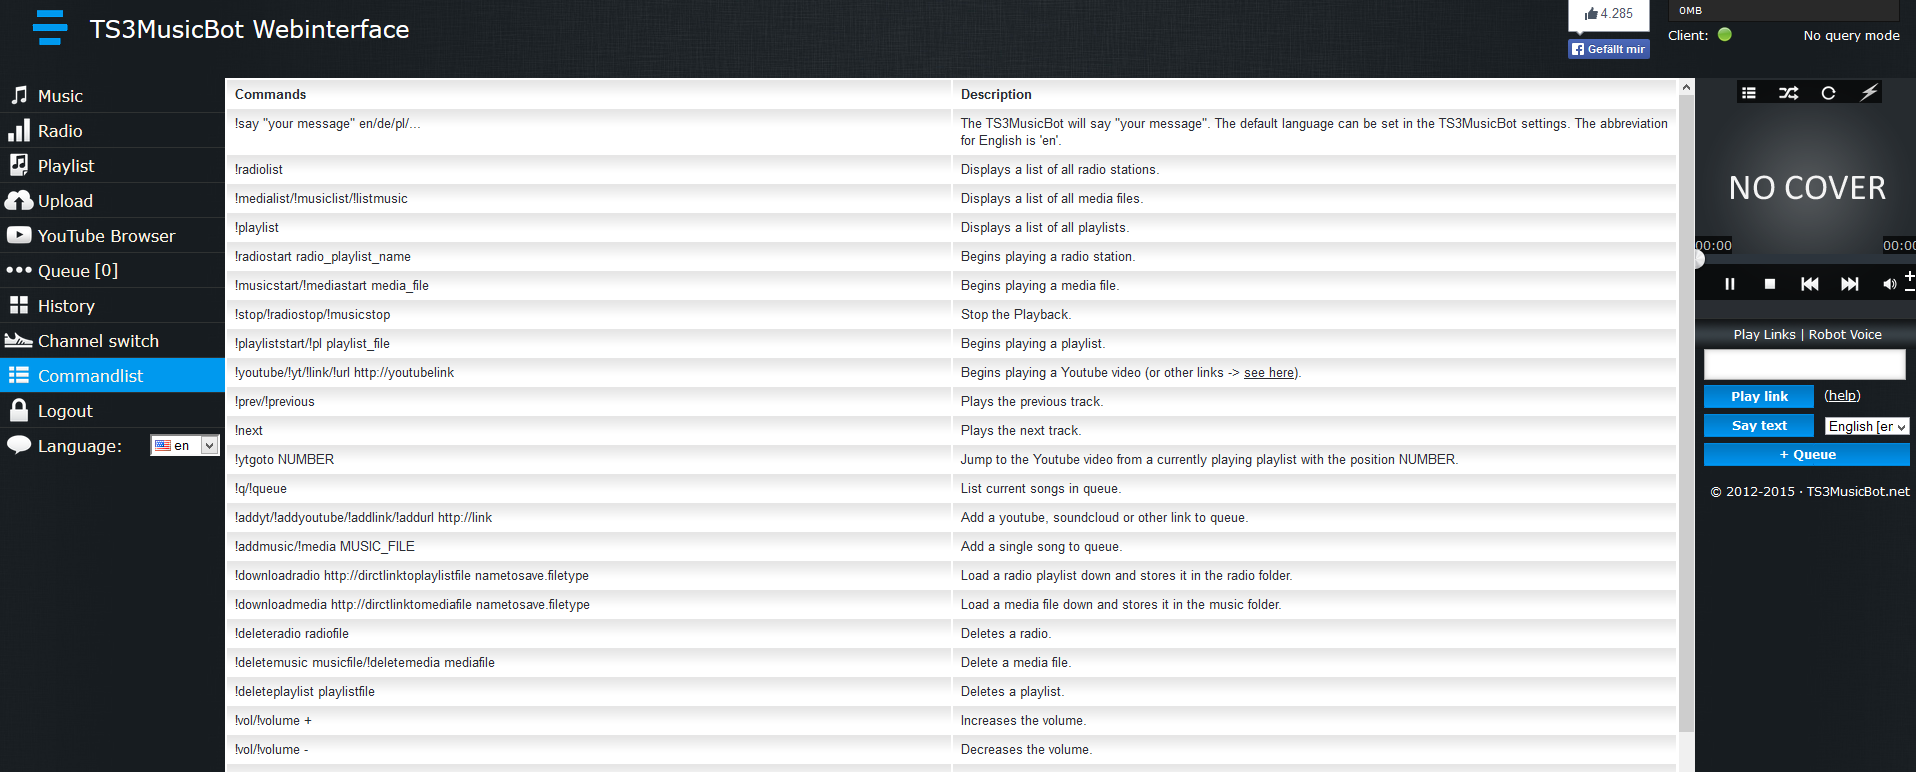Follow the 'see here' link in youtube description
The height and width of the screenshot is (772, 1916).
(x=1269, y=373)
